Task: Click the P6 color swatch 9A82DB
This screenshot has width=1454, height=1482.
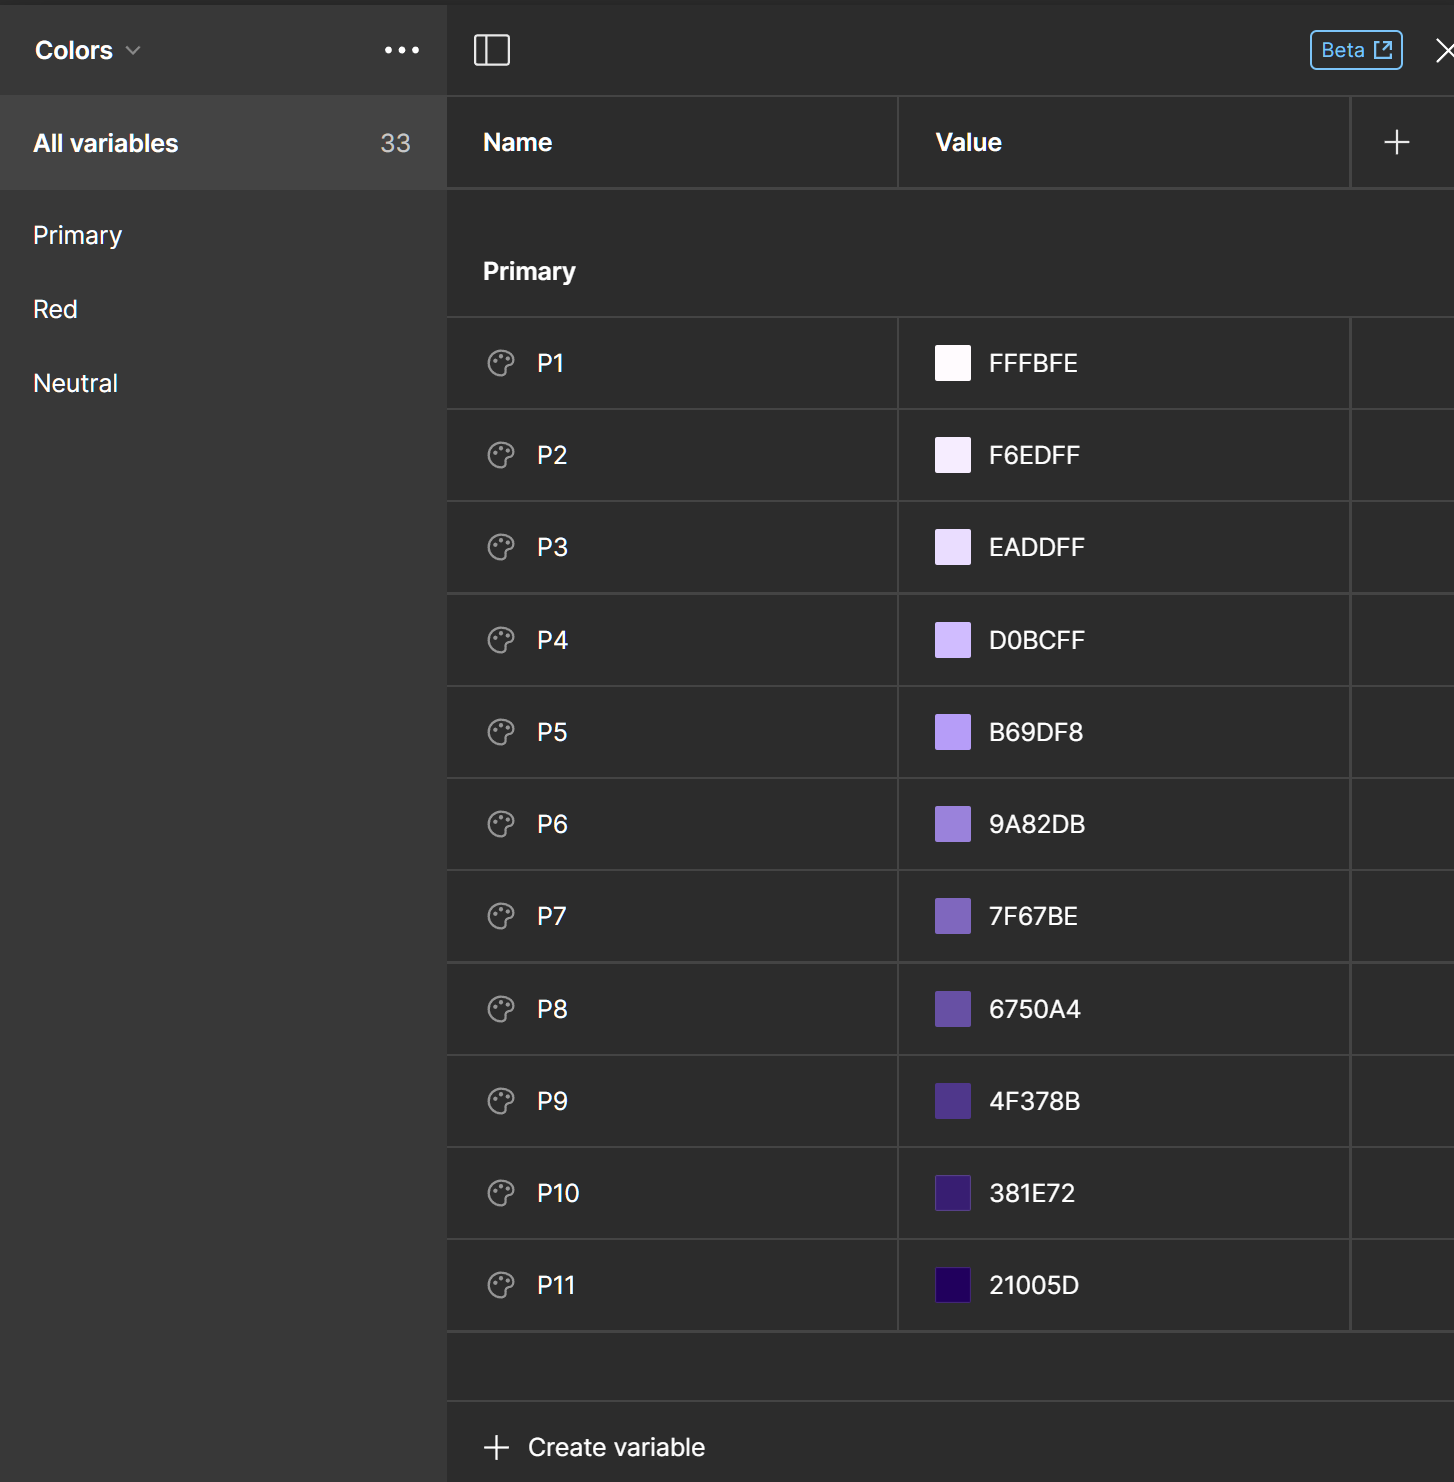Action: tap(952, 824)
